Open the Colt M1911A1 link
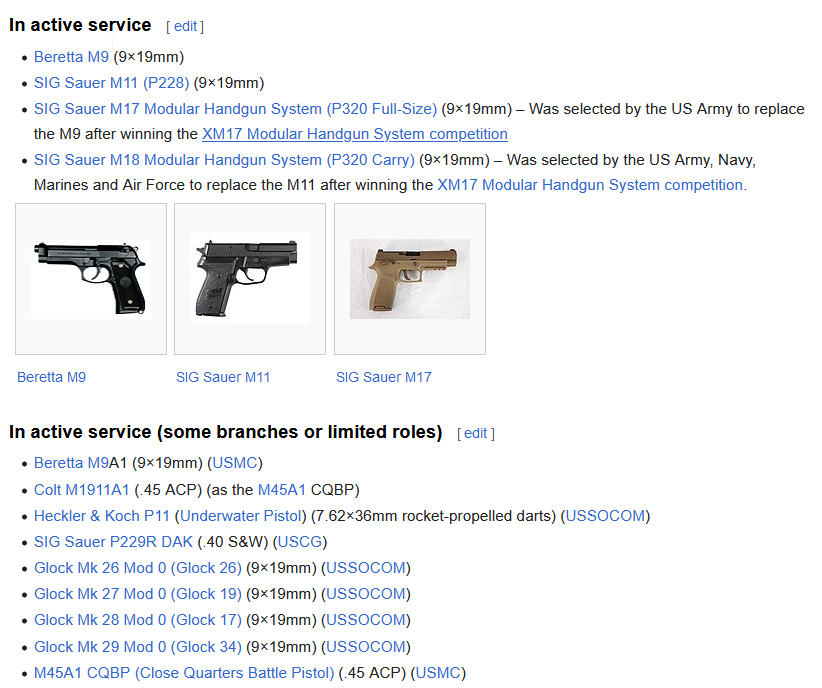Viewport: 822px width, 688px height. tap(81, 490)
